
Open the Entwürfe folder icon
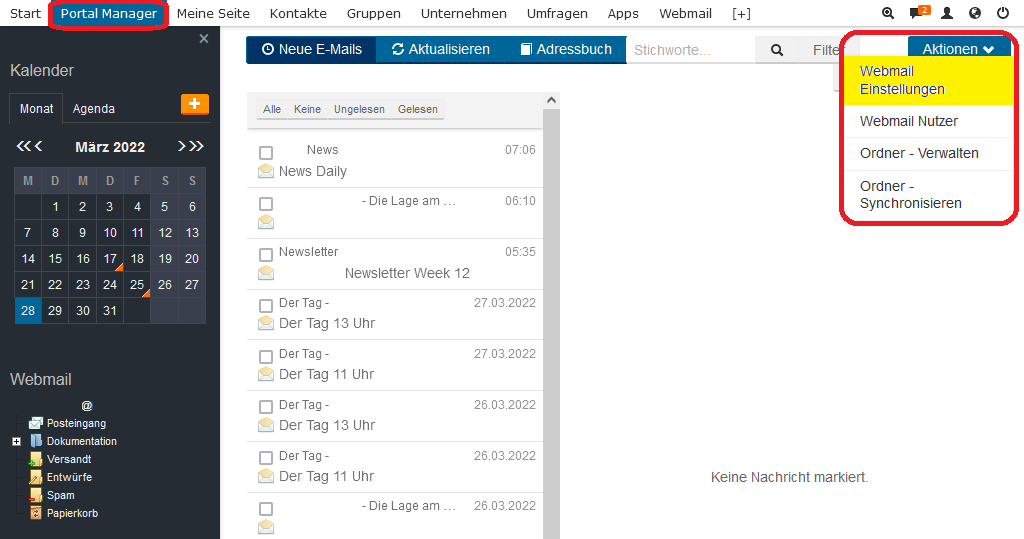coord(36,477)
